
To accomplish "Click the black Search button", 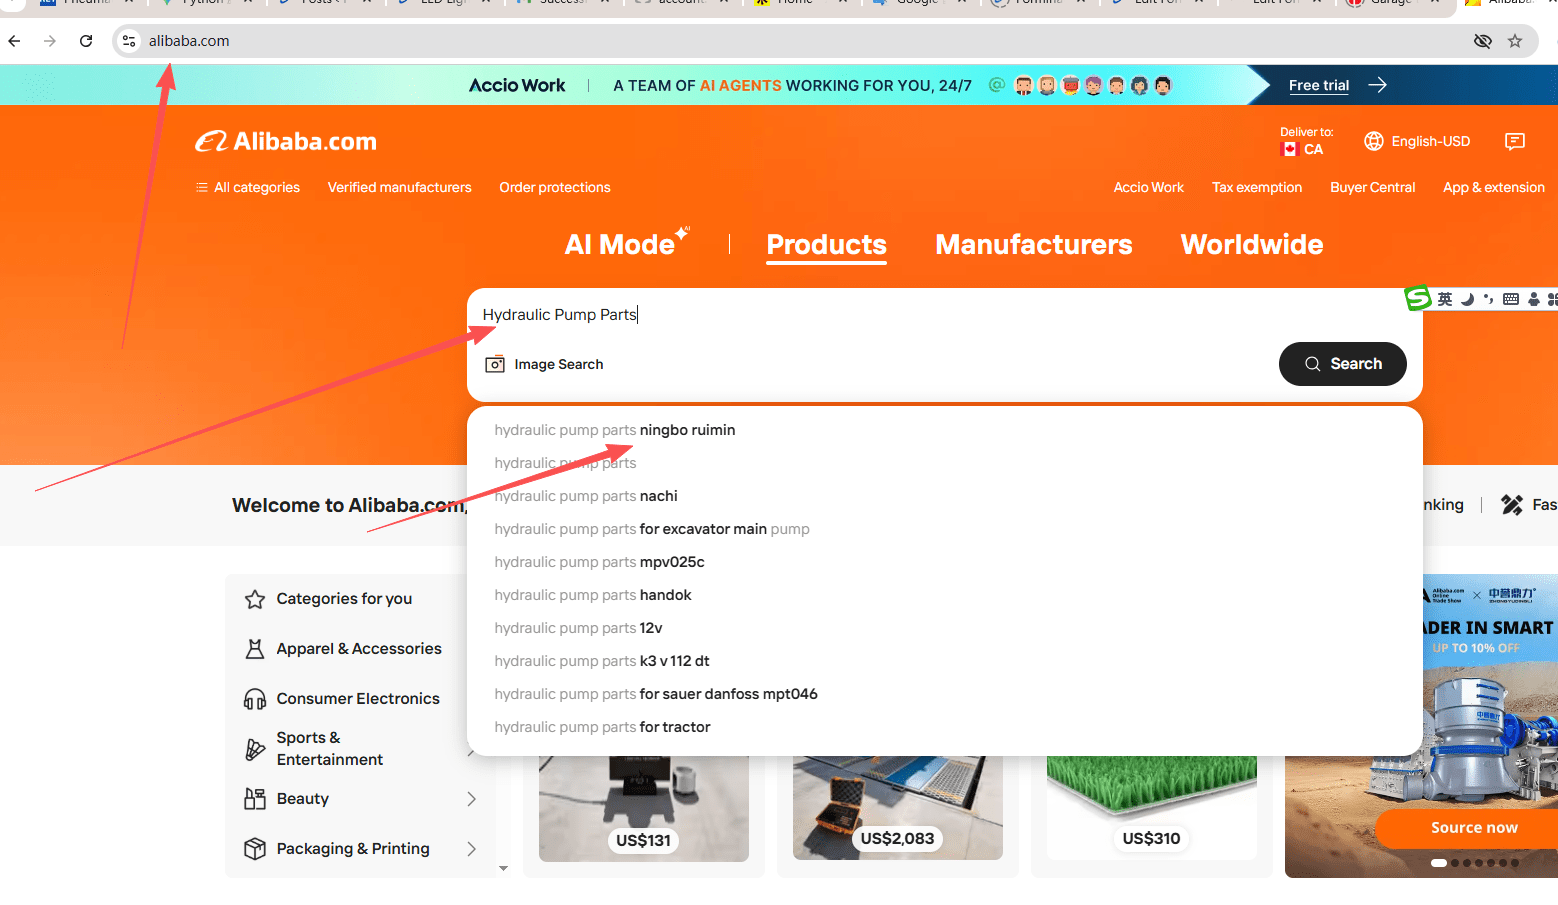I will 1343,364.
